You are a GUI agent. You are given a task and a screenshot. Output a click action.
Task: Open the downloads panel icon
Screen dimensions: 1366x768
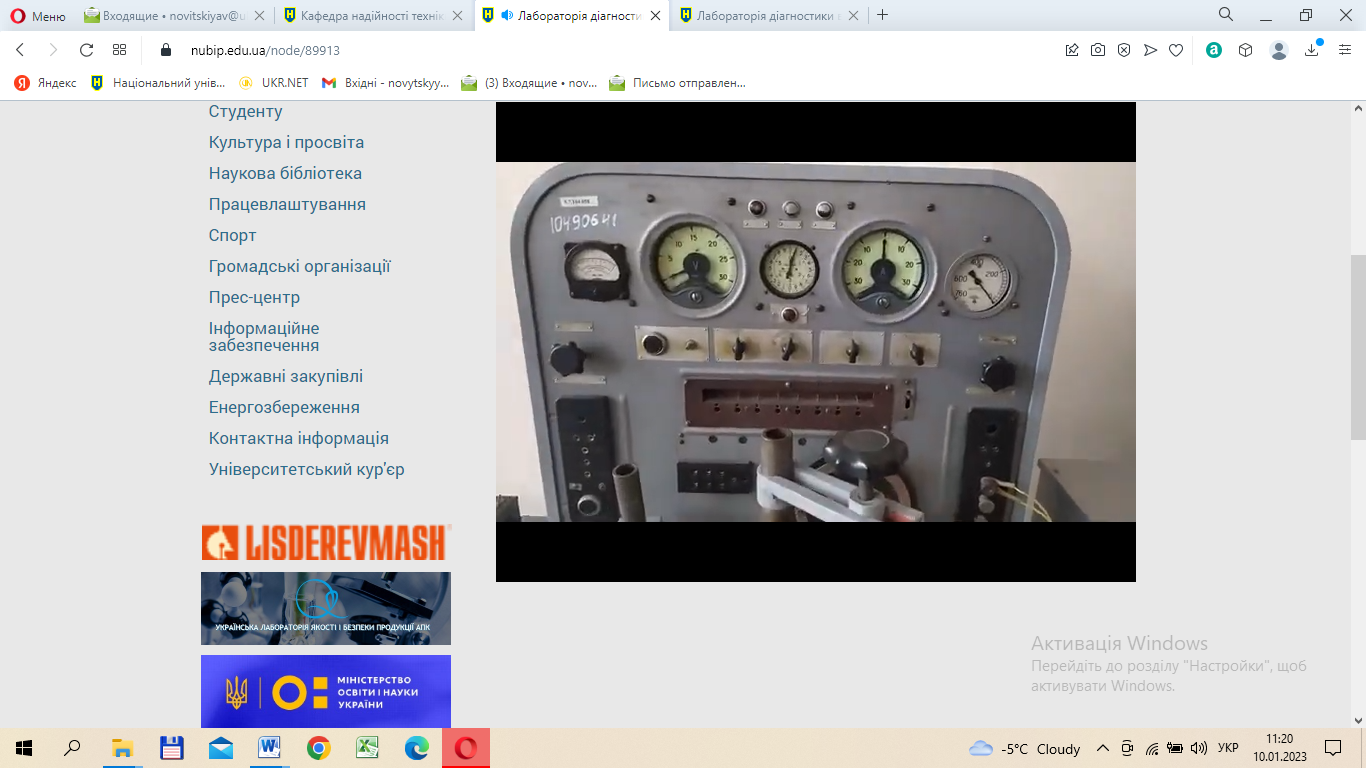click(x=1313, y=50)
